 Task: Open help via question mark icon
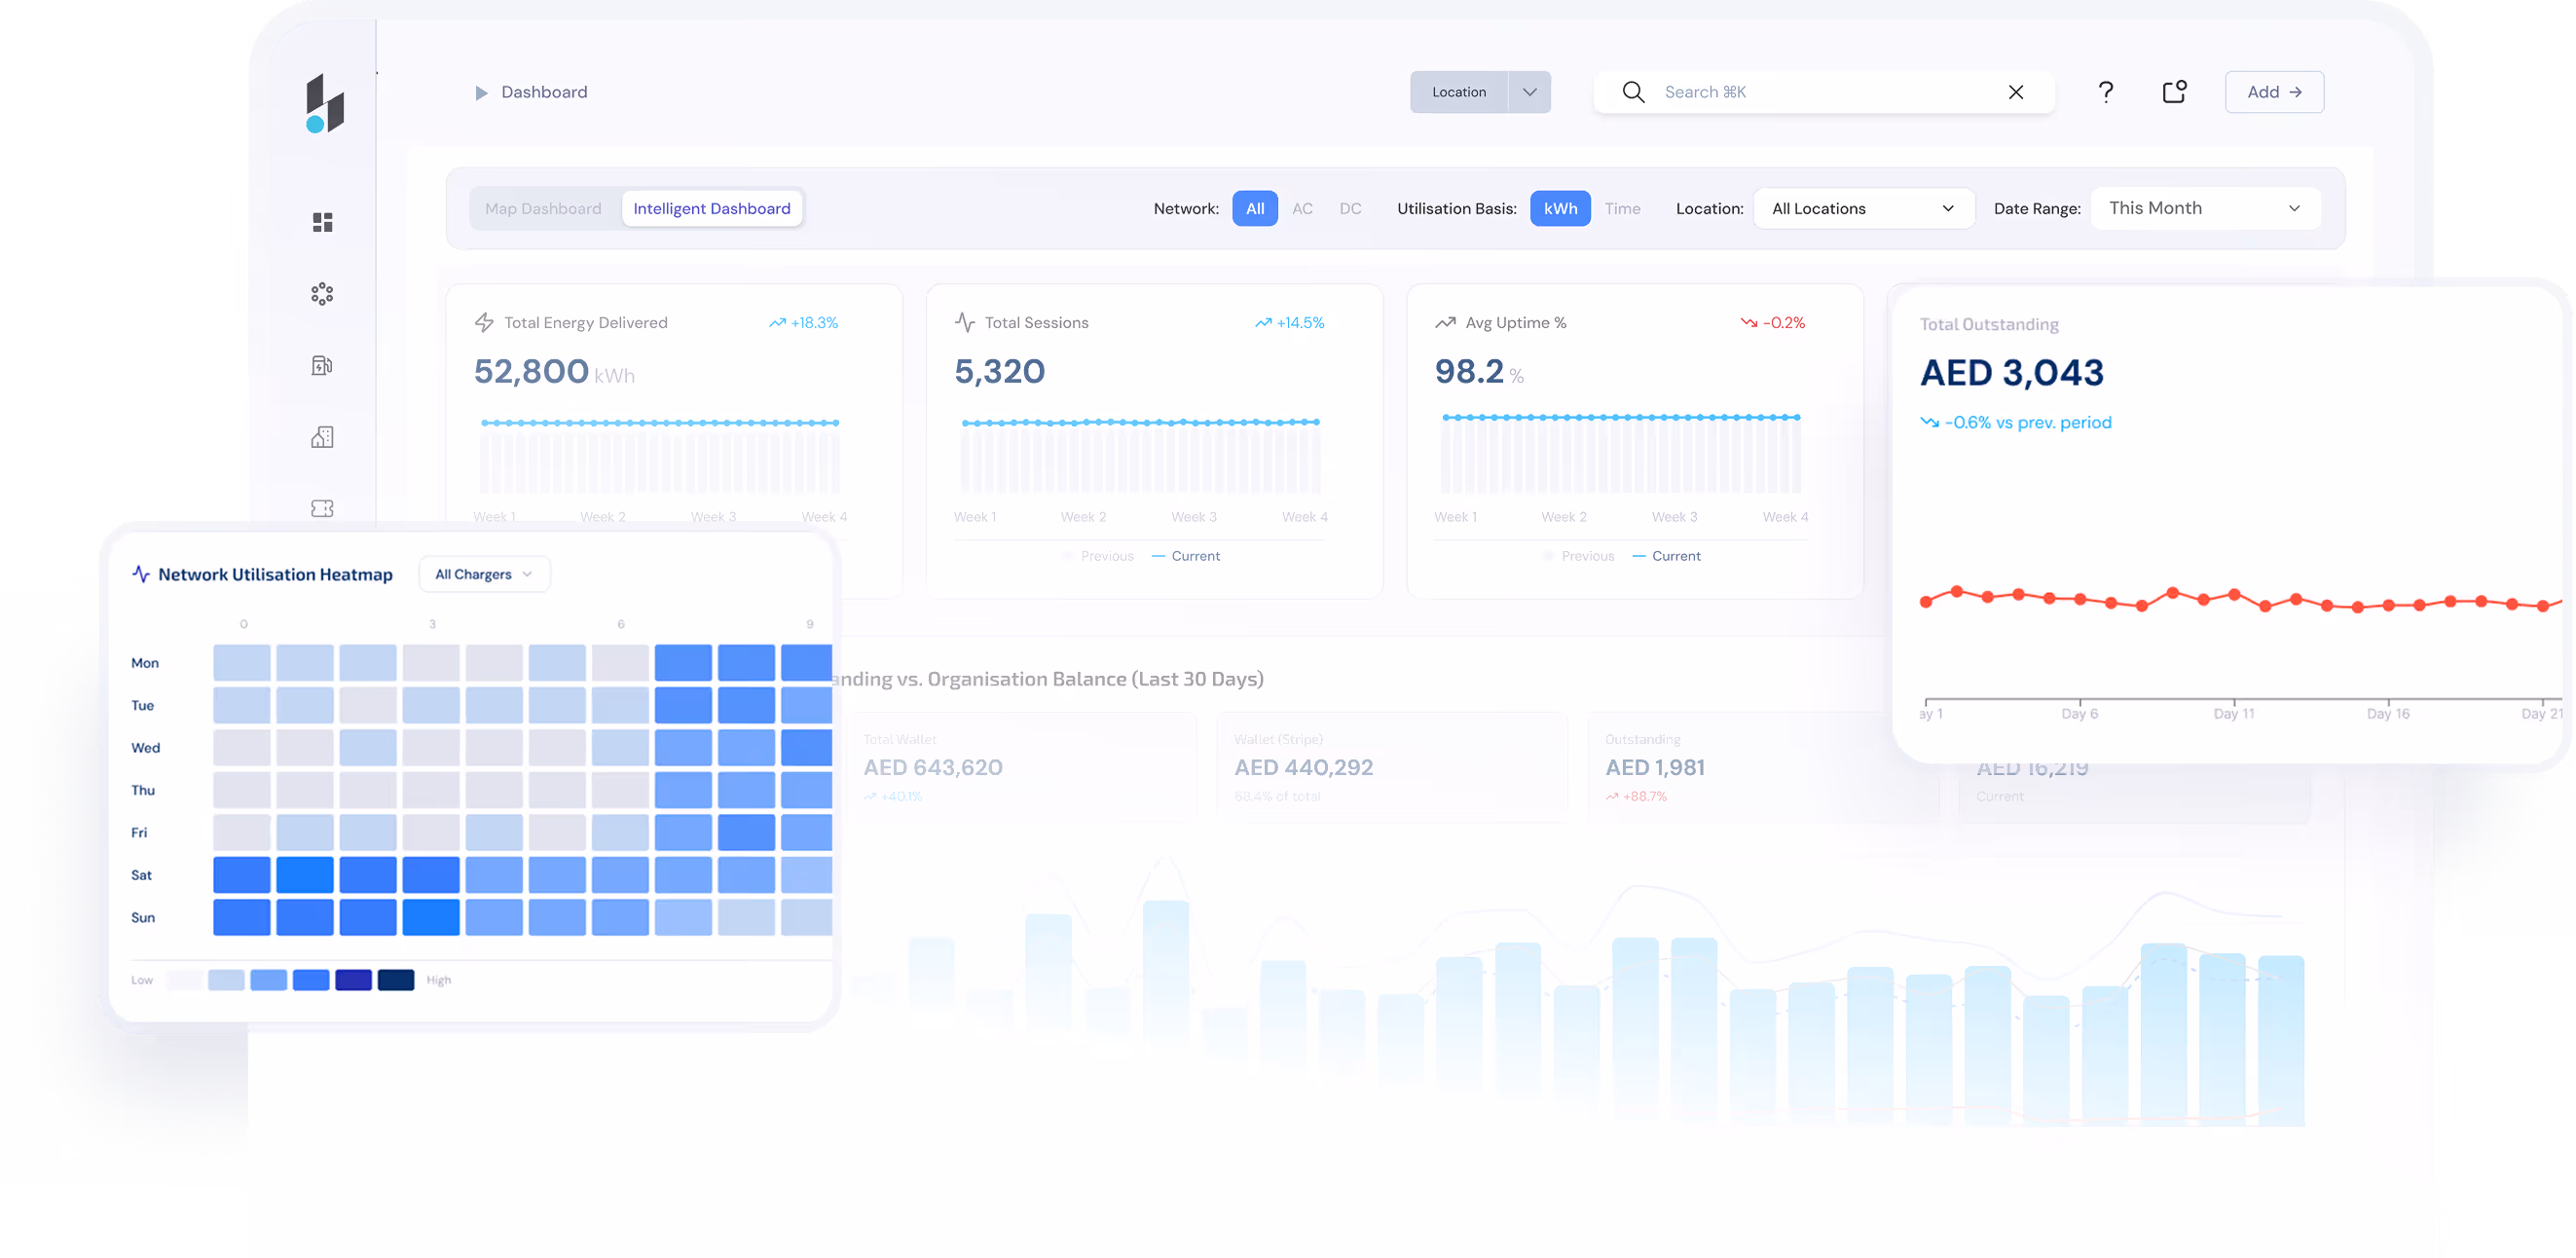click(x=2105, y=92)
